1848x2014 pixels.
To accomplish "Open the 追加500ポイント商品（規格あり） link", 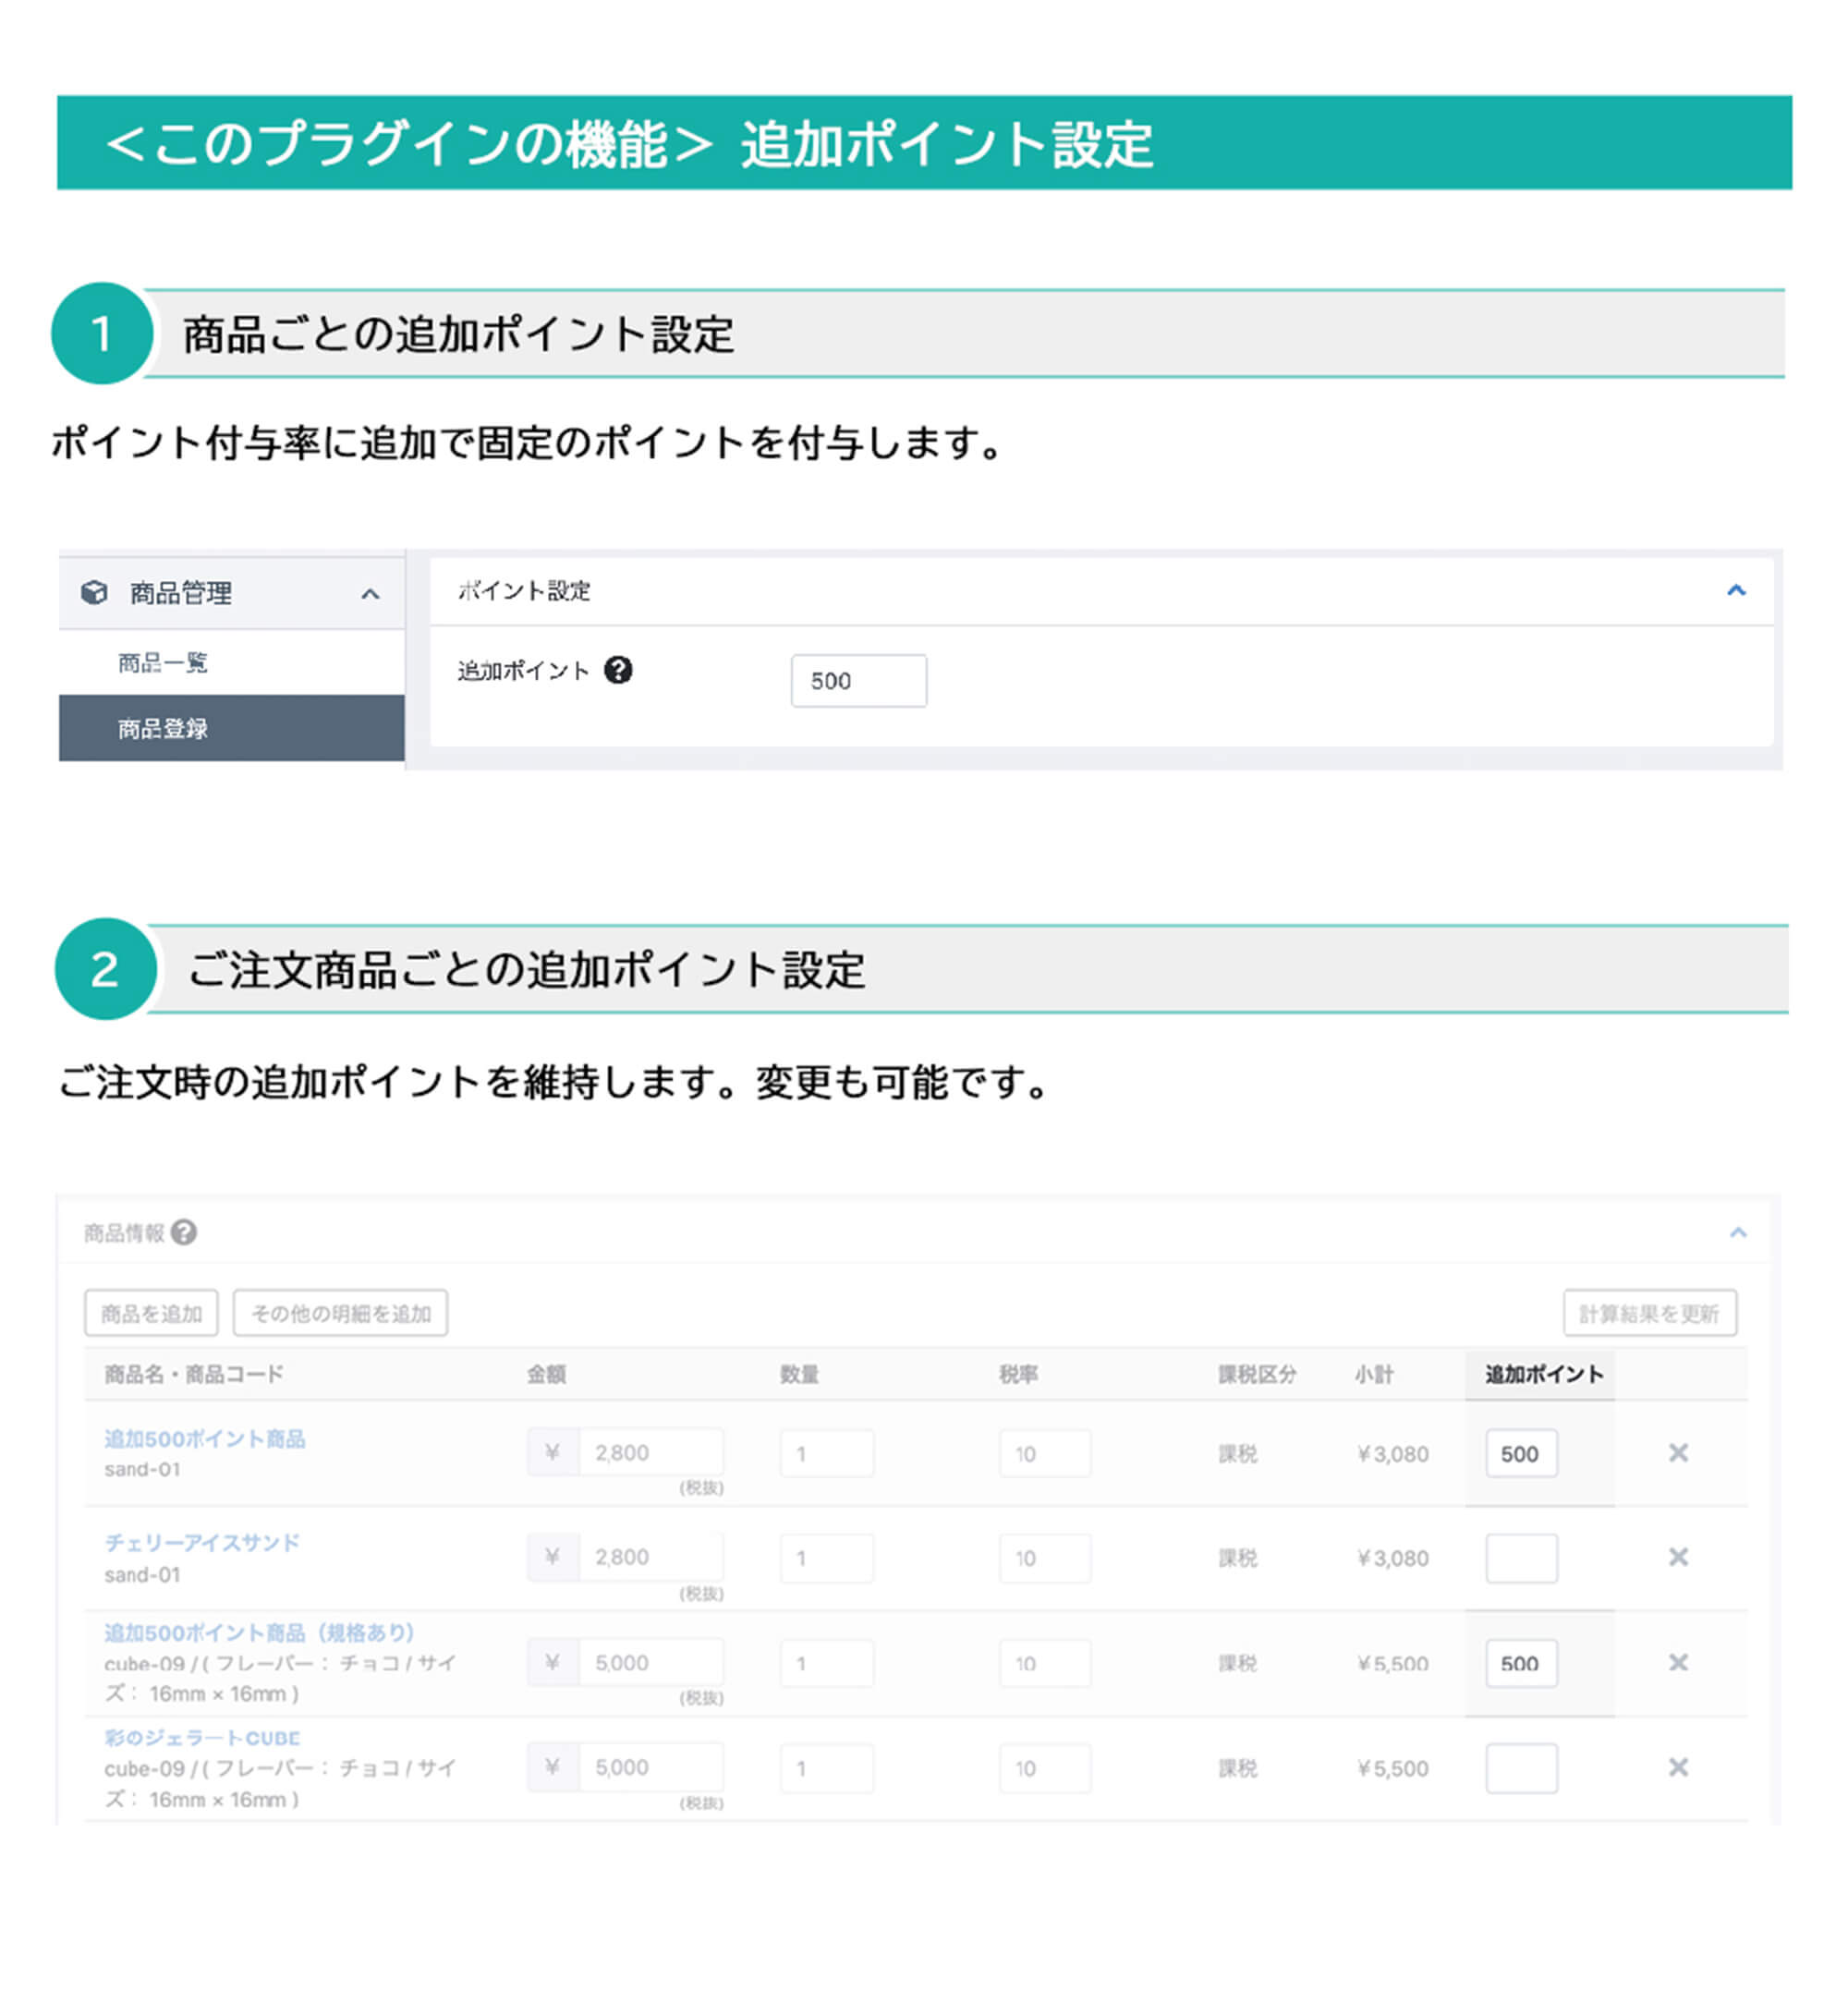I will coord(259,1633).
